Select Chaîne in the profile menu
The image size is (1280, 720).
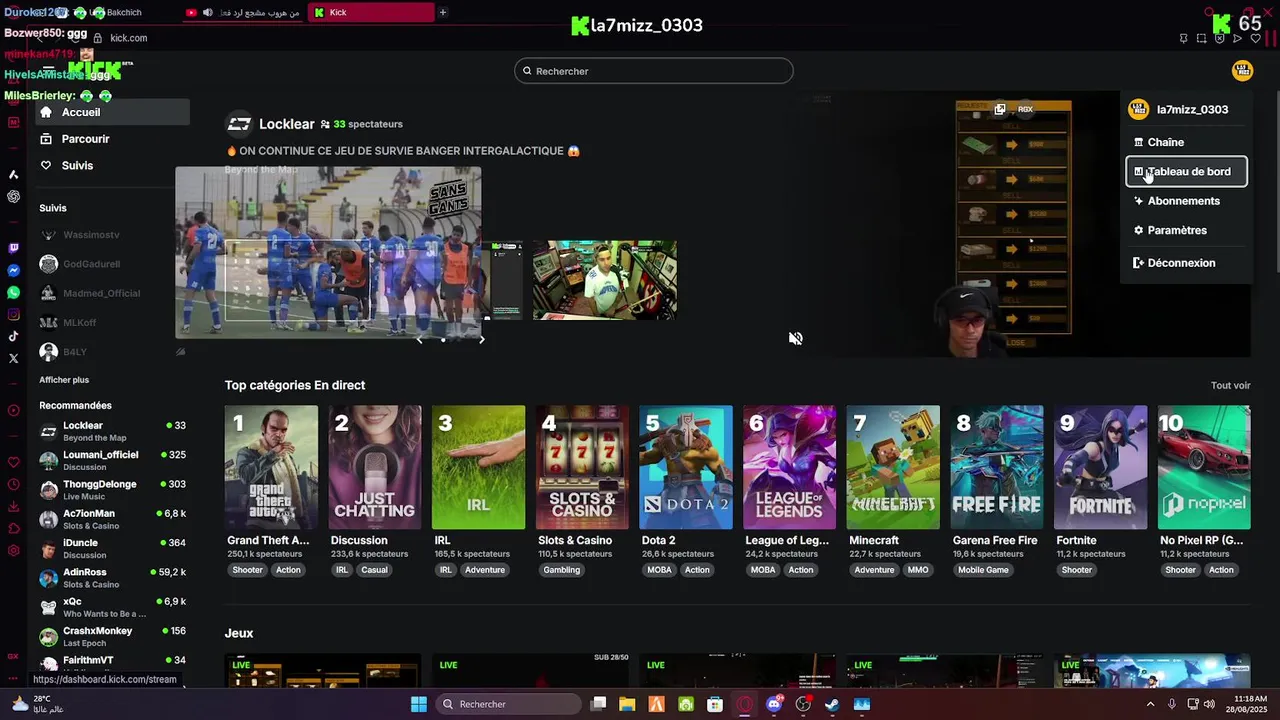tap(1186, 142)
